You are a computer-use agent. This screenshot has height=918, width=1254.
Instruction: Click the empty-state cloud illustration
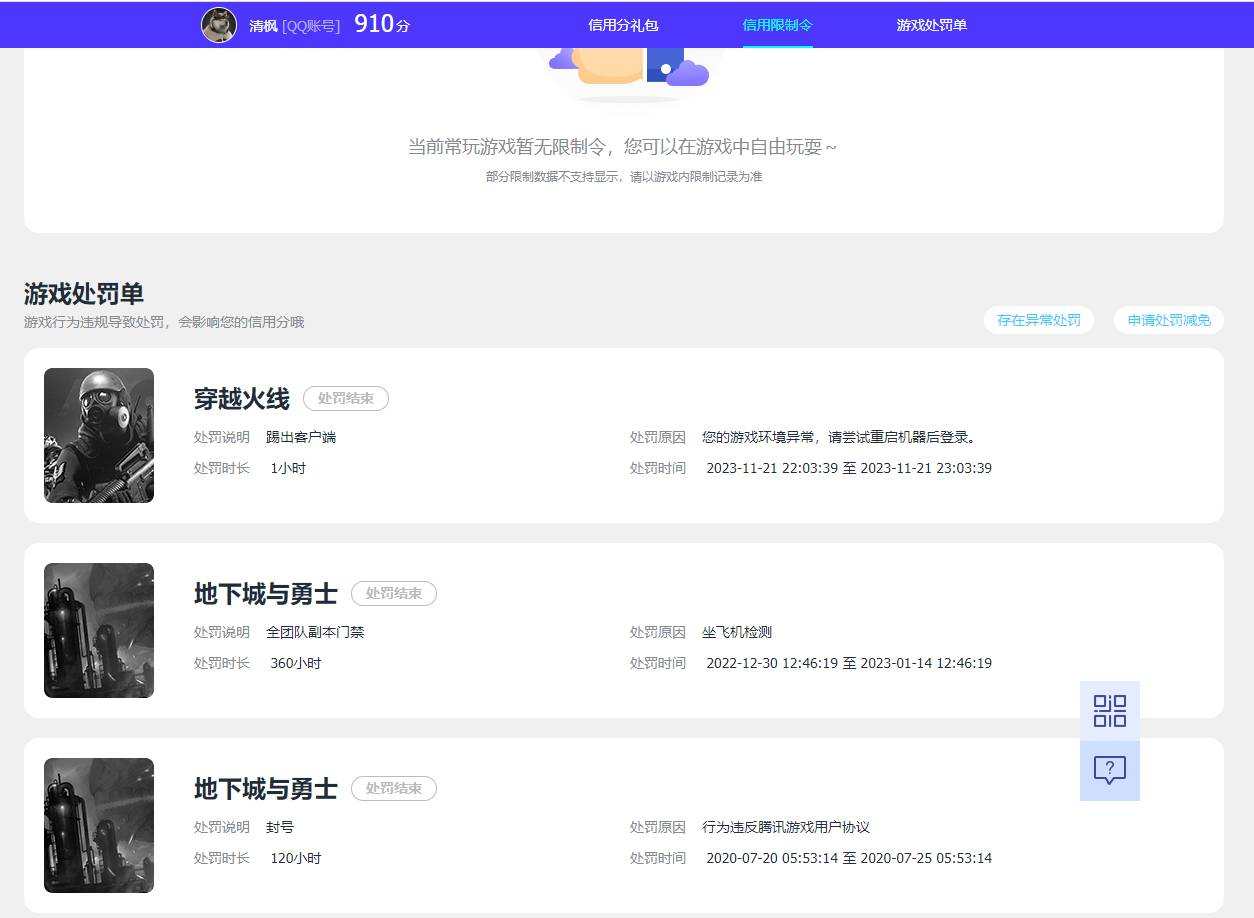pos(628,74)
